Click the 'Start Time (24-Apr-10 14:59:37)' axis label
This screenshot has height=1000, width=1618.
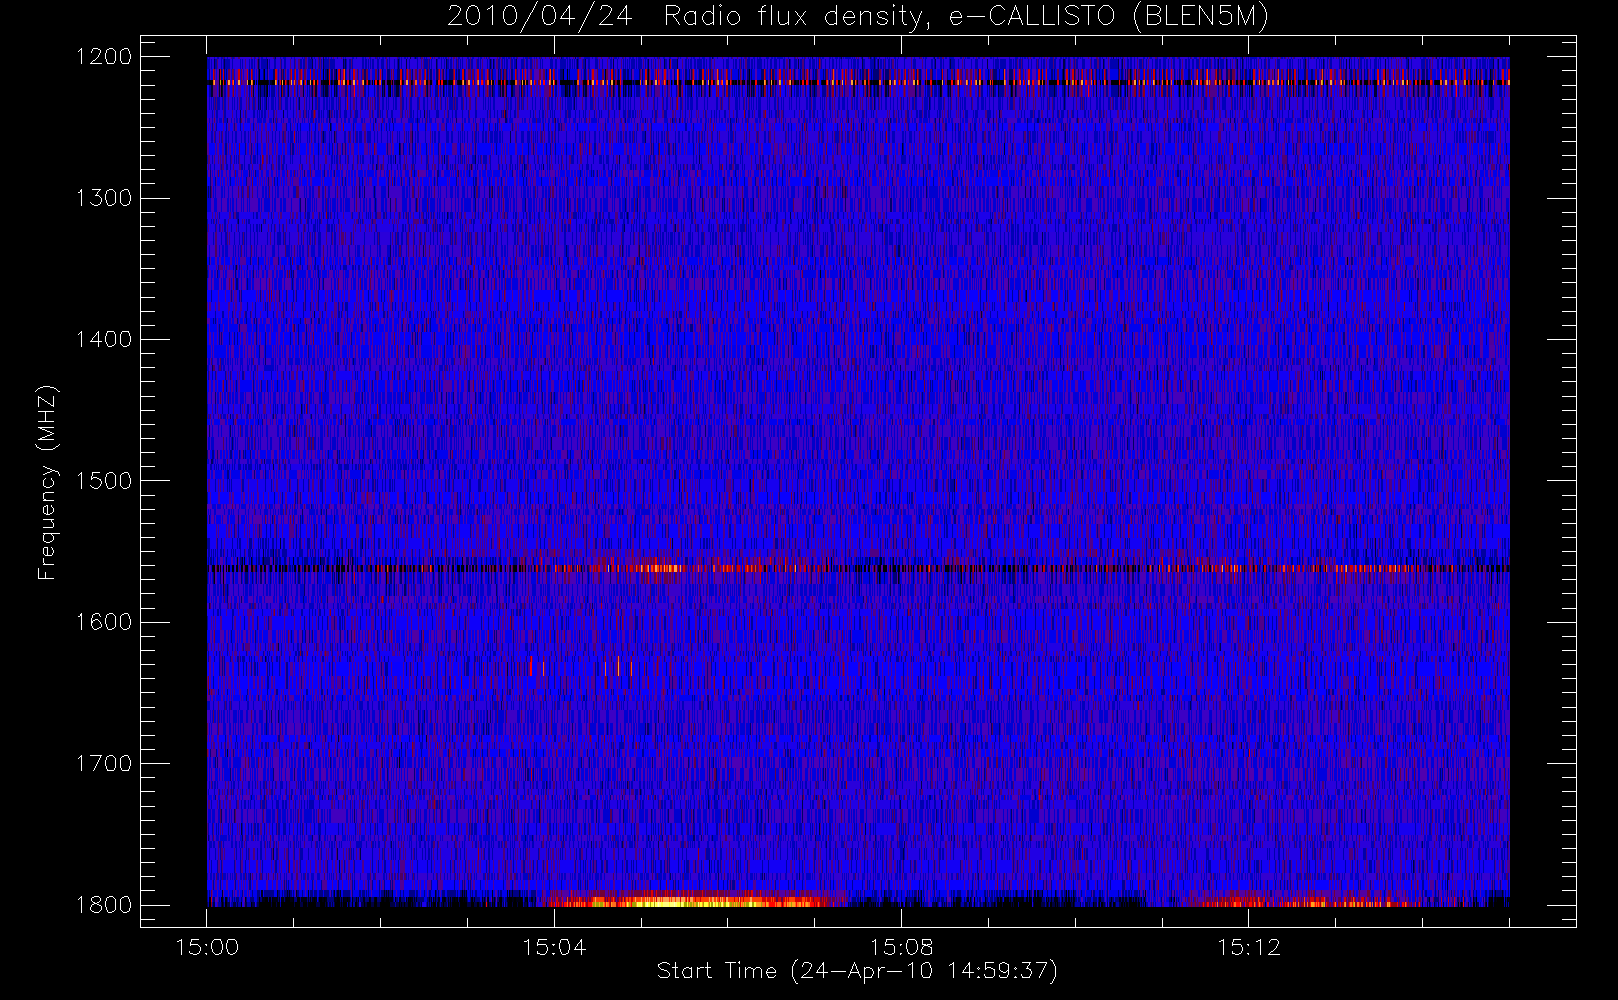click(x=857, y=971)
